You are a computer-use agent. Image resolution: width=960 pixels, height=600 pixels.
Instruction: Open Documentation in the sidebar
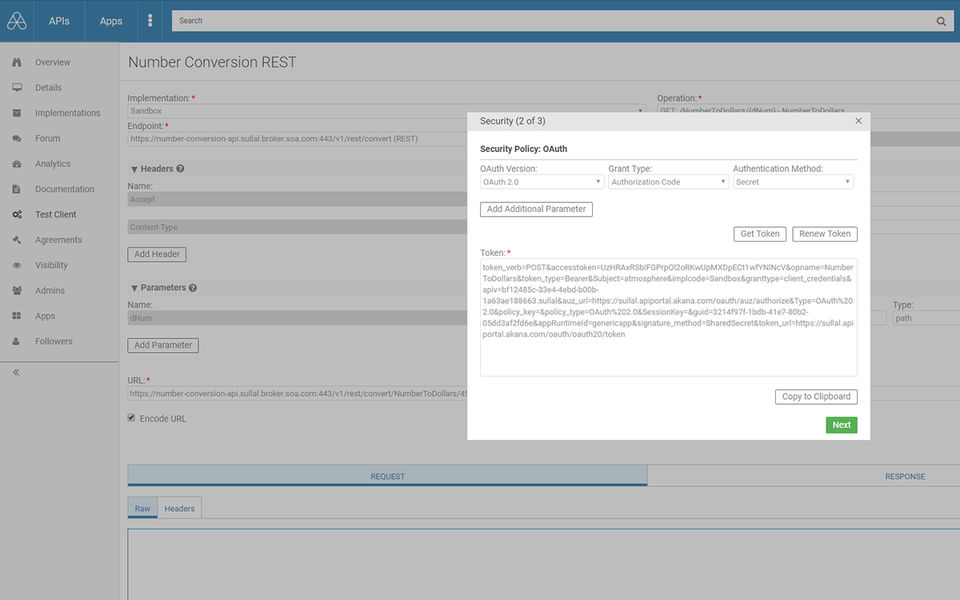[65, 189]
